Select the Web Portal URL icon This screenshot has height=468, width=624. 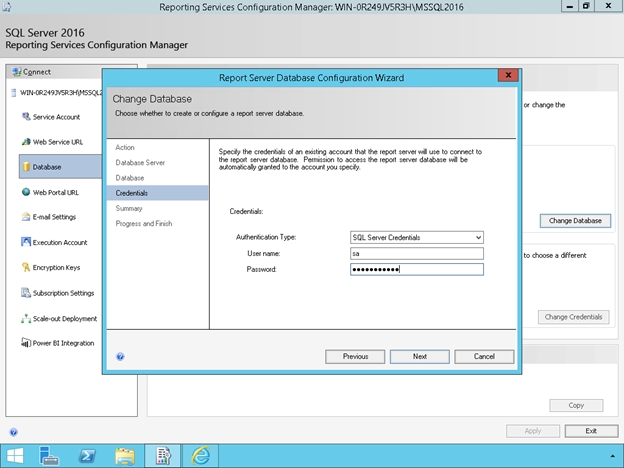click(25, 192)
